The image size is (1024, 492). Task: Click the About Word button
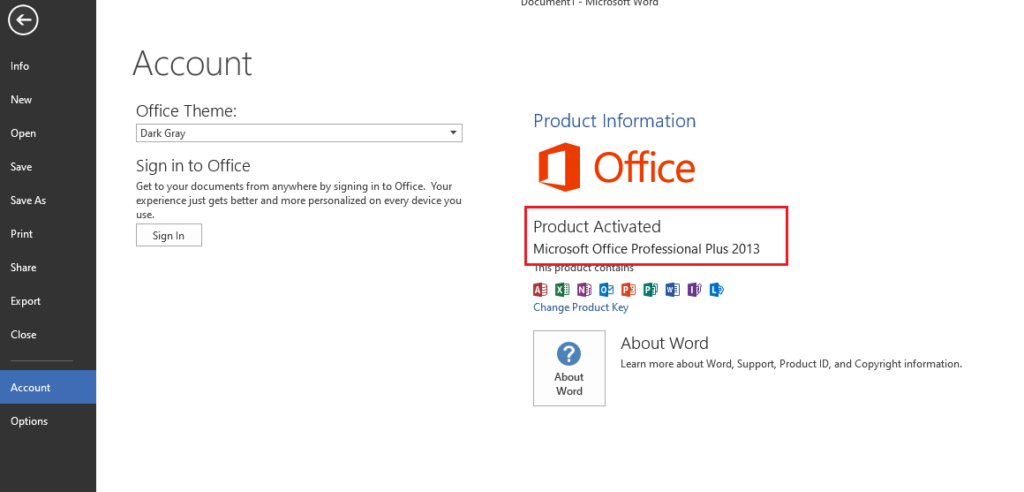569,368
